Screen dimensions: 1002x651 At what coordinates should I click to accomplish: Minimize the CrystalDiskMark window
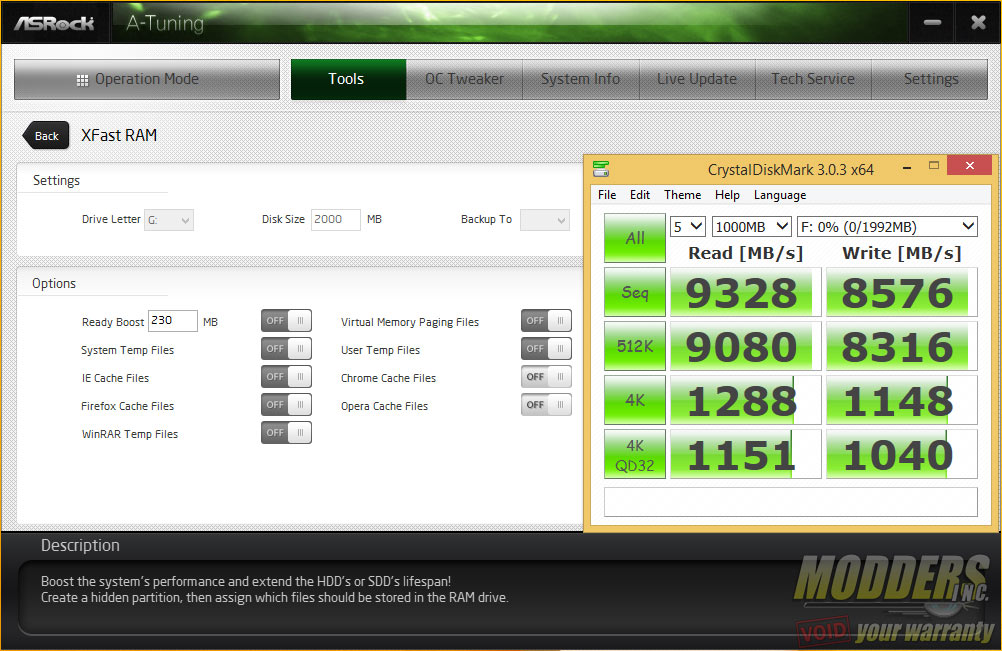907,168
